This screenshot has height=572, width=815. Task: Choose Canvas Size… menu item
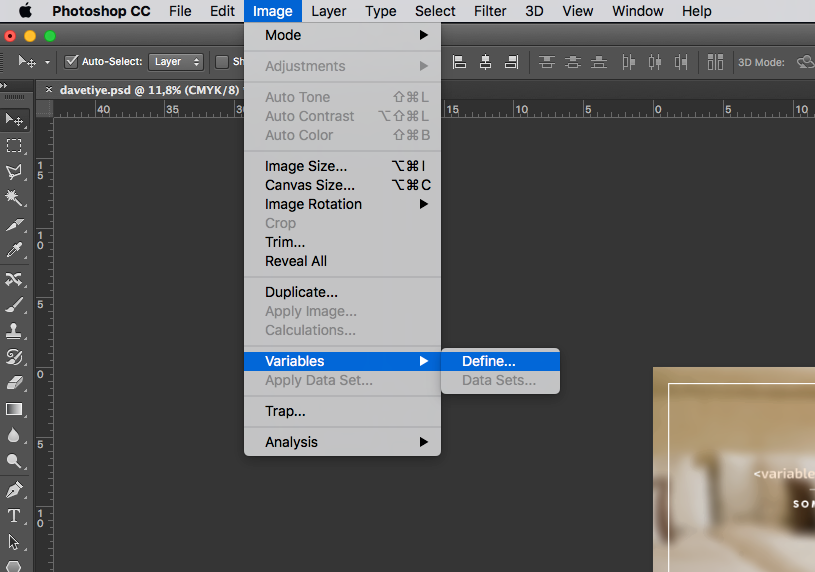[x=343, y=185]
